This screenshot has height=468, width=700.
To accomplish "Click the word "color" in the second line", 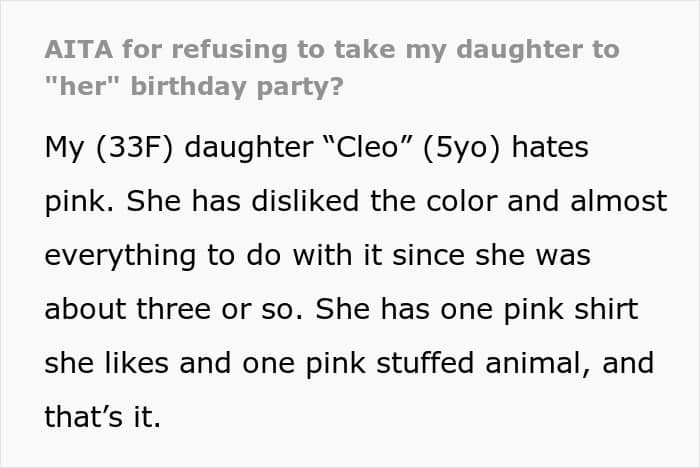I will (462, 201).
